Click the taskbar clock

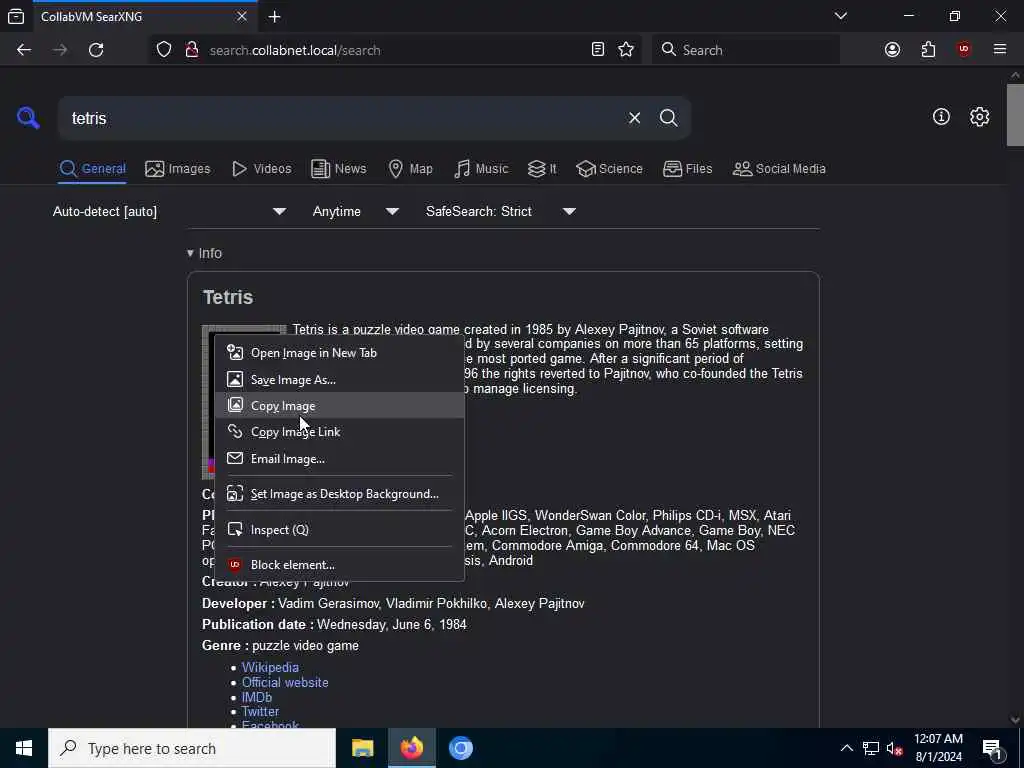pyautogui.click(x=938, y=748)
